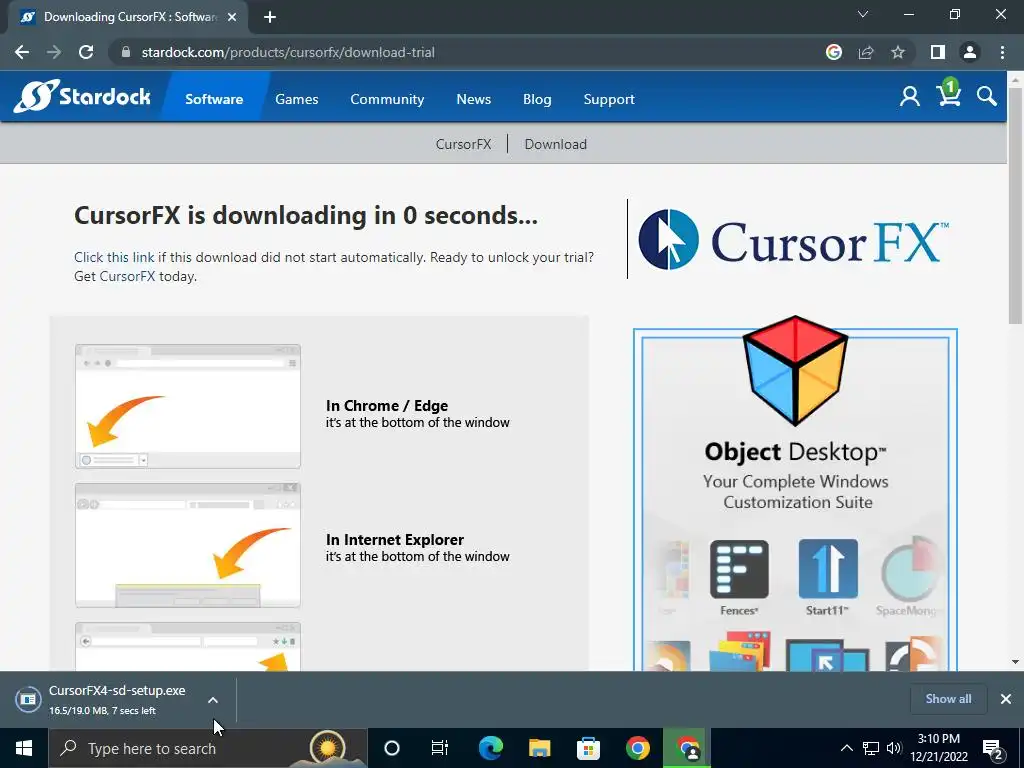This screenshot has height=768, width=1024.
Task: Go to CursorFX product page in subnav
Action: point(463,144)
